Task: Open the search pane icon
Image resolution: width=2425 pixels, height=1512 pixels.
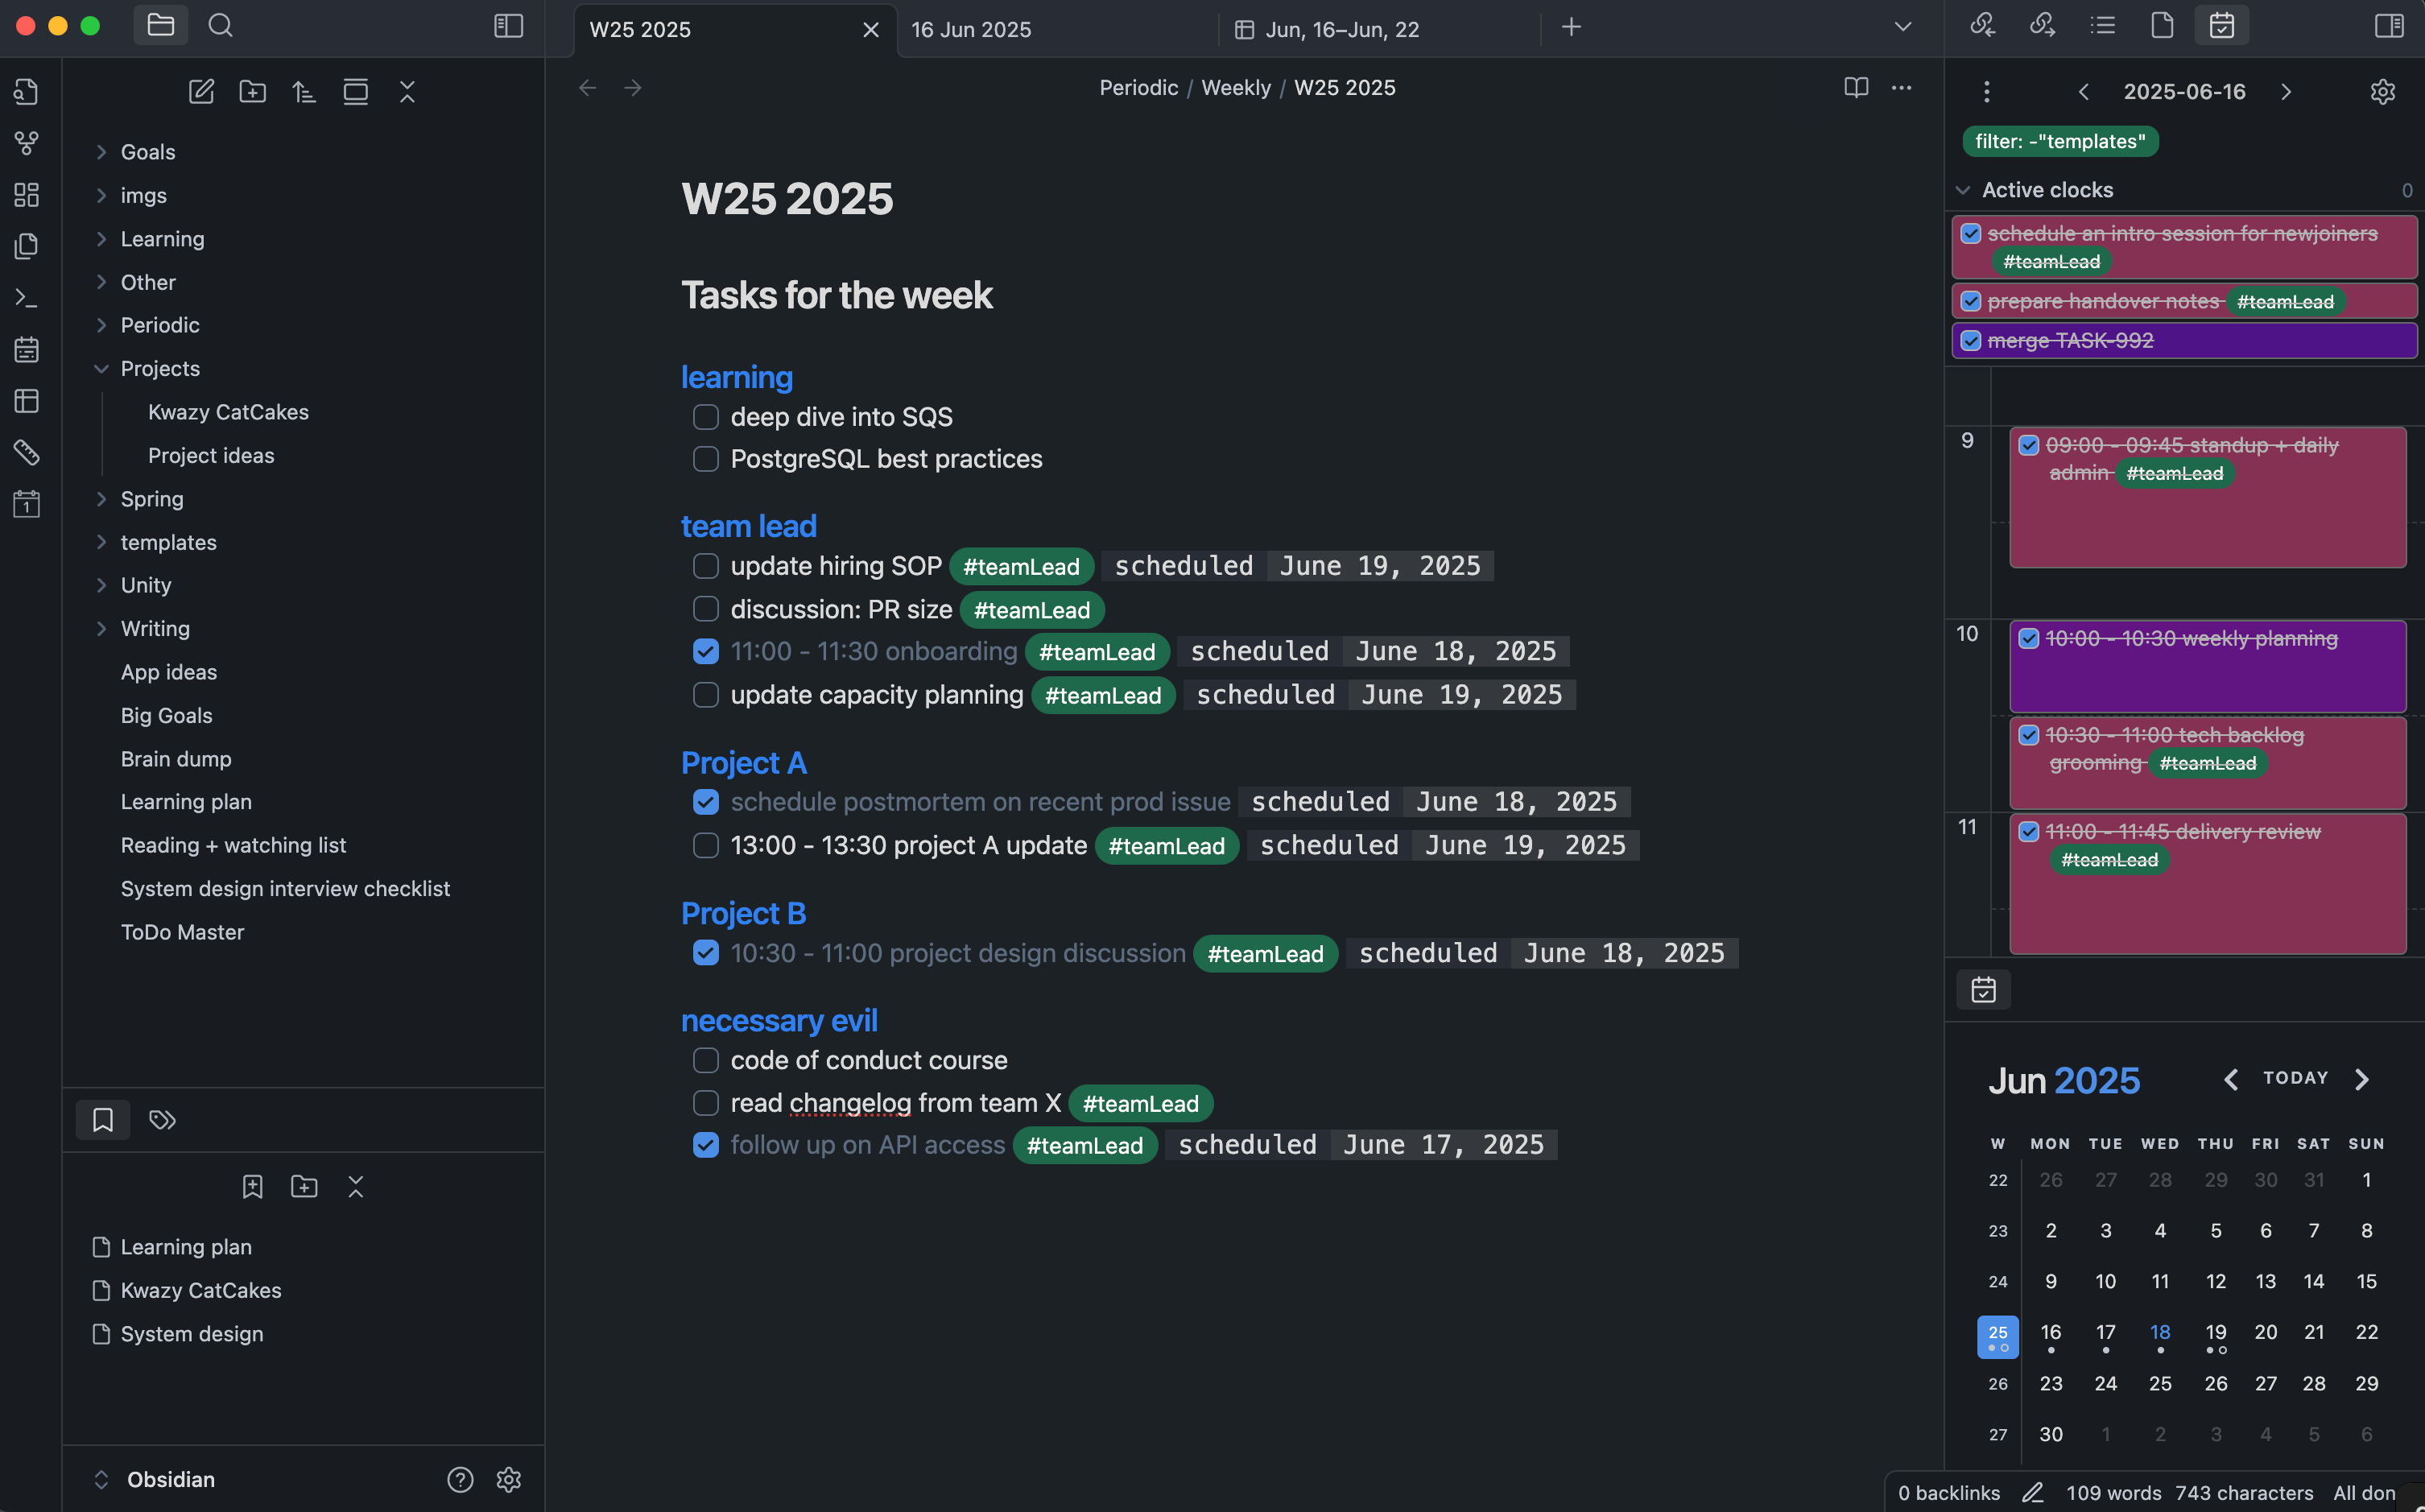Action: (x=220, y=26)
